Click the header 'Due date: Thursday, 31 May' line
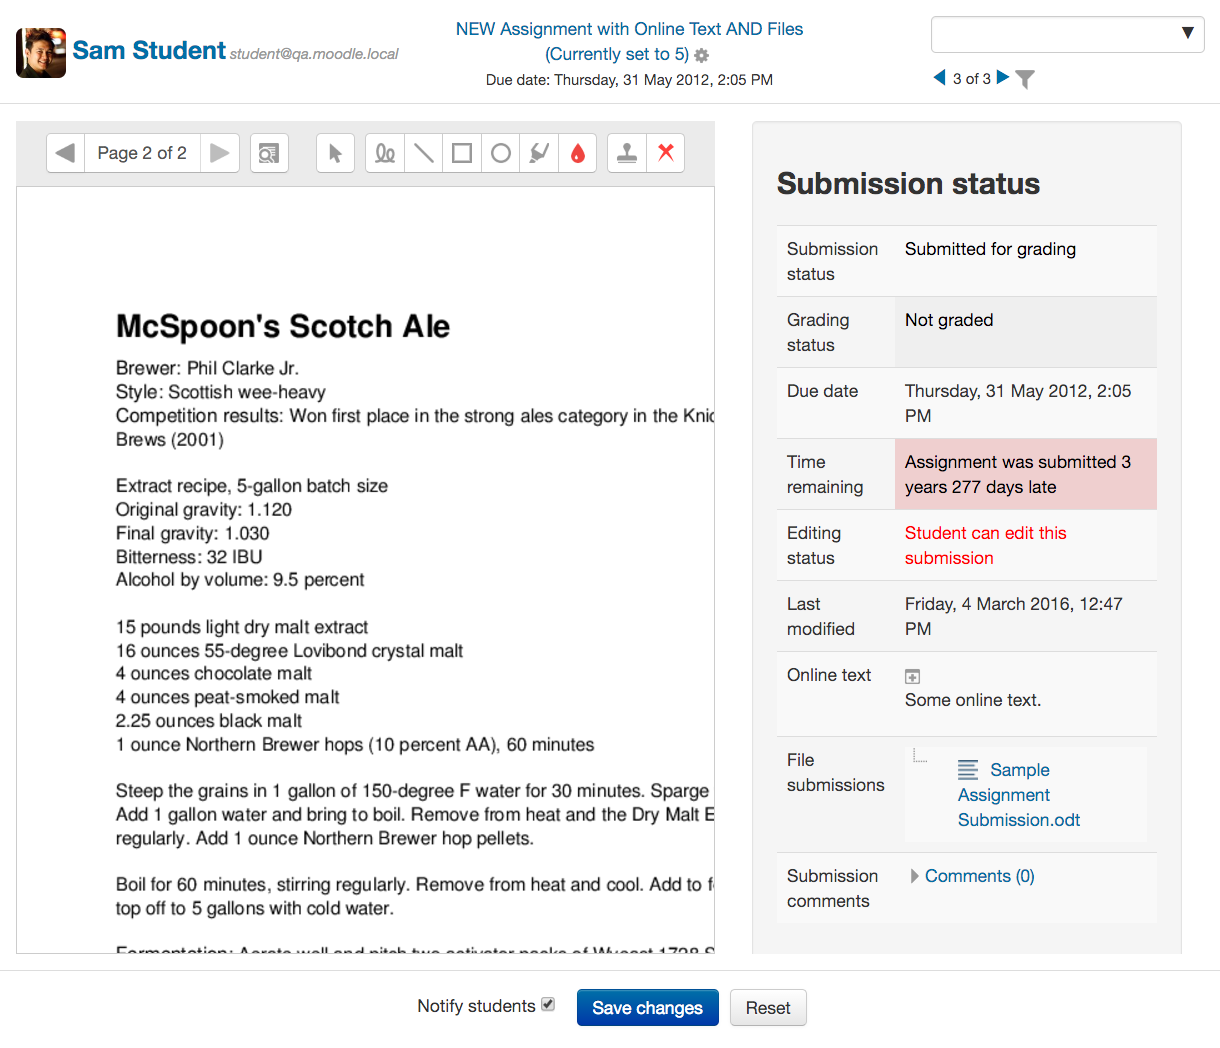 coord(629,80)
